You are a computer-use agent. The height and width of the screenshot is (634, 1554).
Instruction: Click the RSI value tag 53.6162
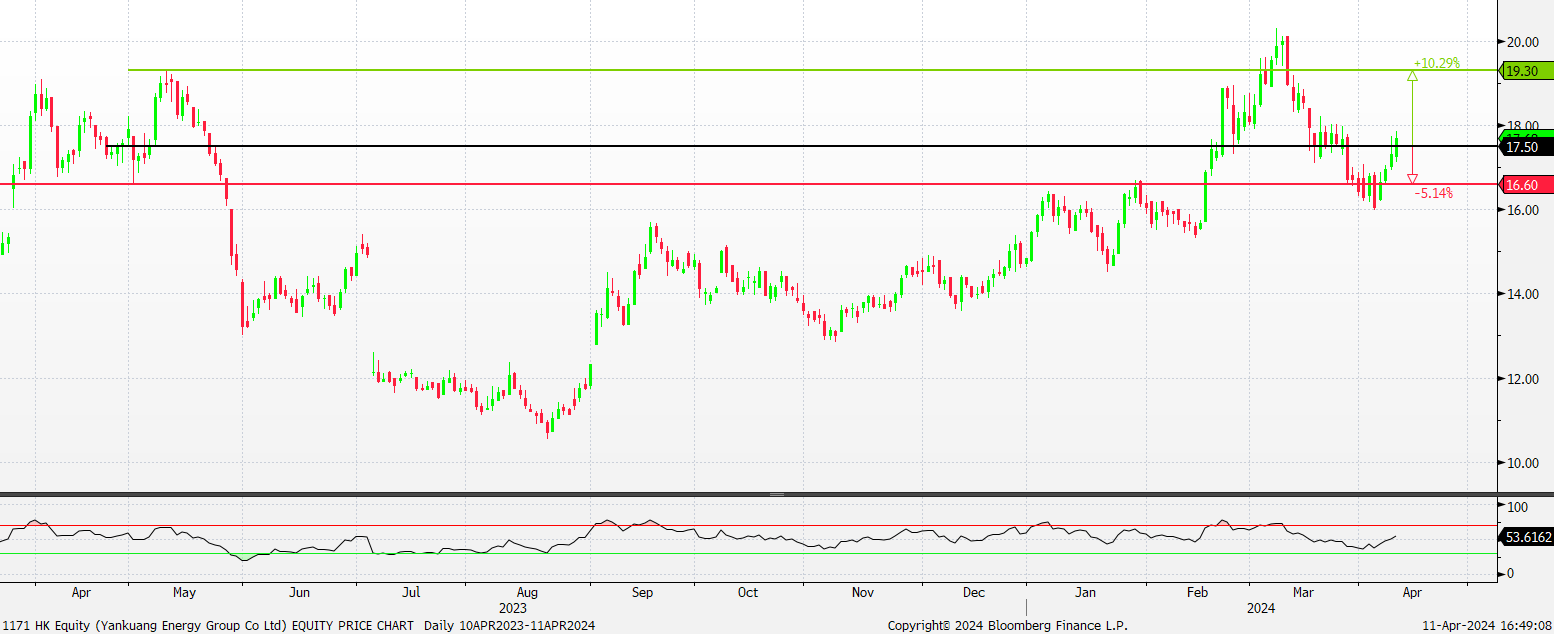1528,537
